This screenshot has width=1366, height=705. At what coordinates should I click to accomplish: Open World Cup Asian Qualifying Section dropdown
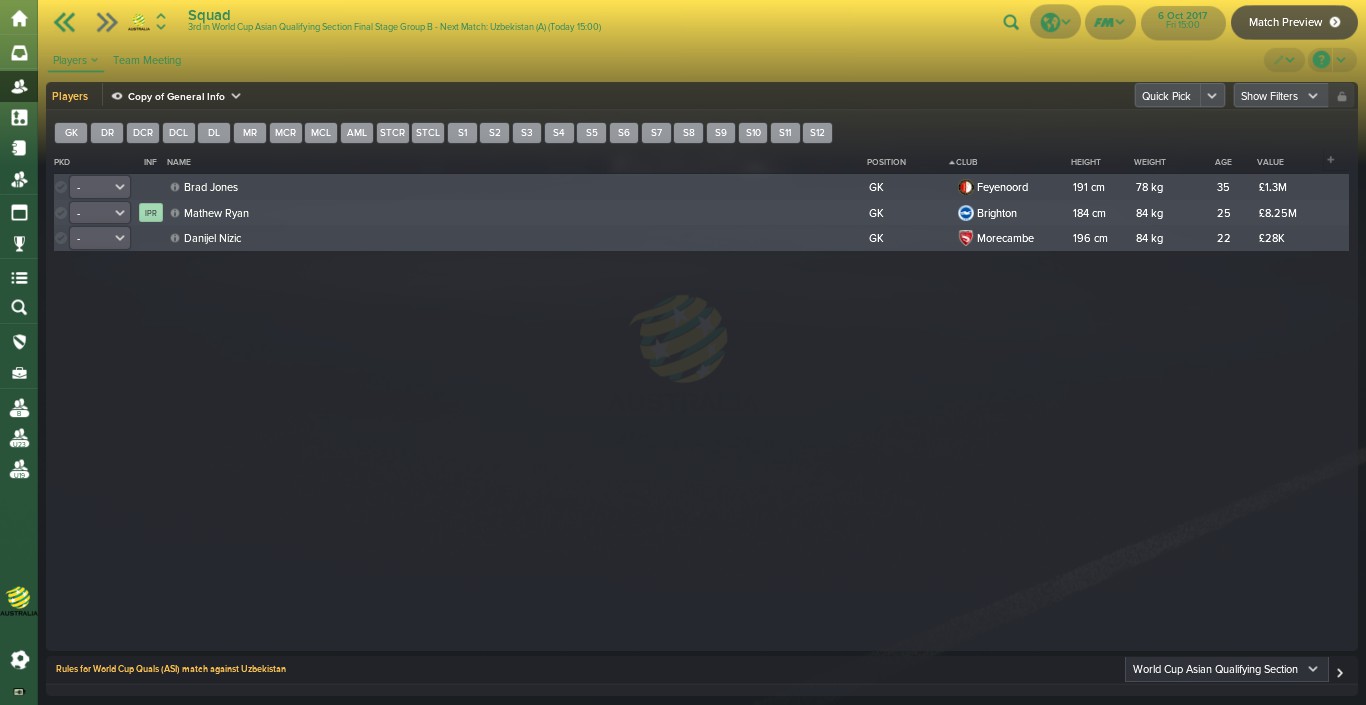pyautogui.click(x=1226, y=669)
